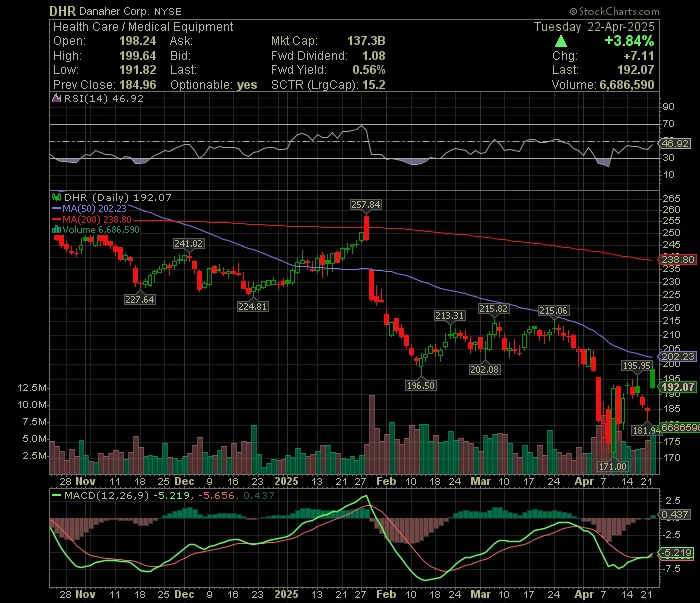Click the 0.437 MACD histogram axis tag

676,515
